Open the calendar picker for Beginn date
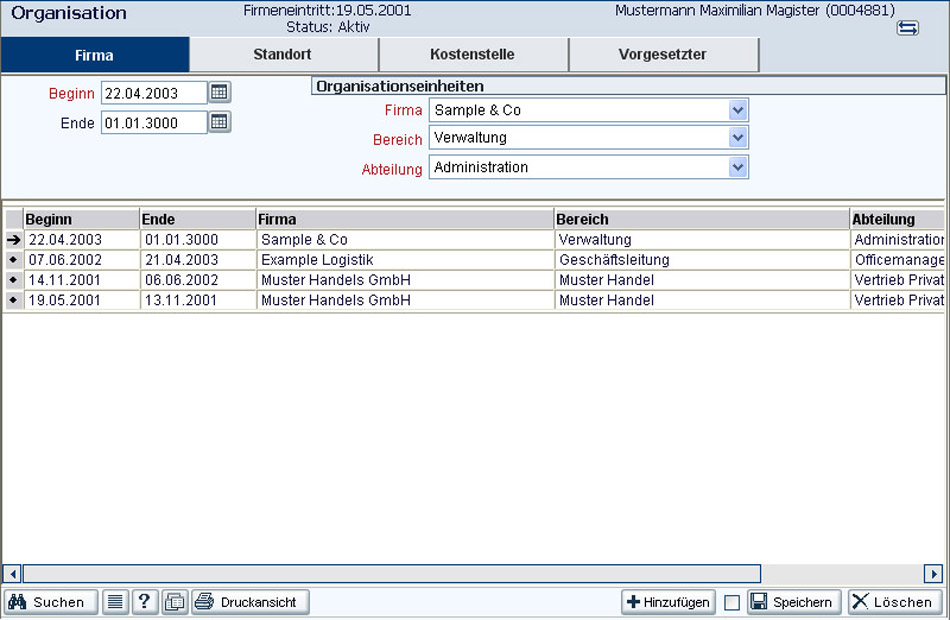Screen dimensions: 950x620 tap(219, 92)
